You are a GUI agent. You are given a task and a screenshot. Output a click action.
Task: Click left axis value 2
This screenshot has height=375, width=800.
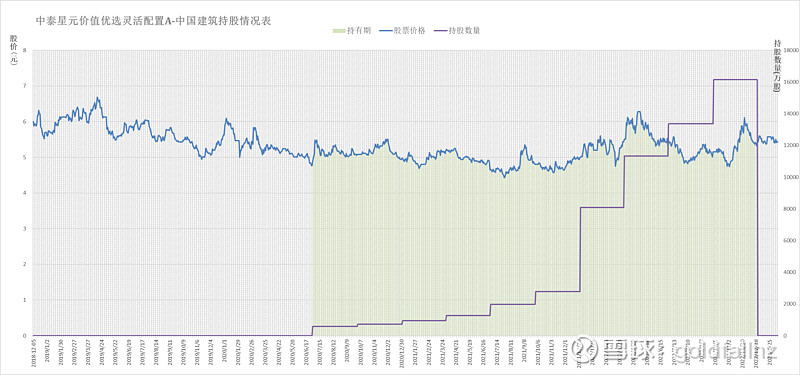coord(24,264)
